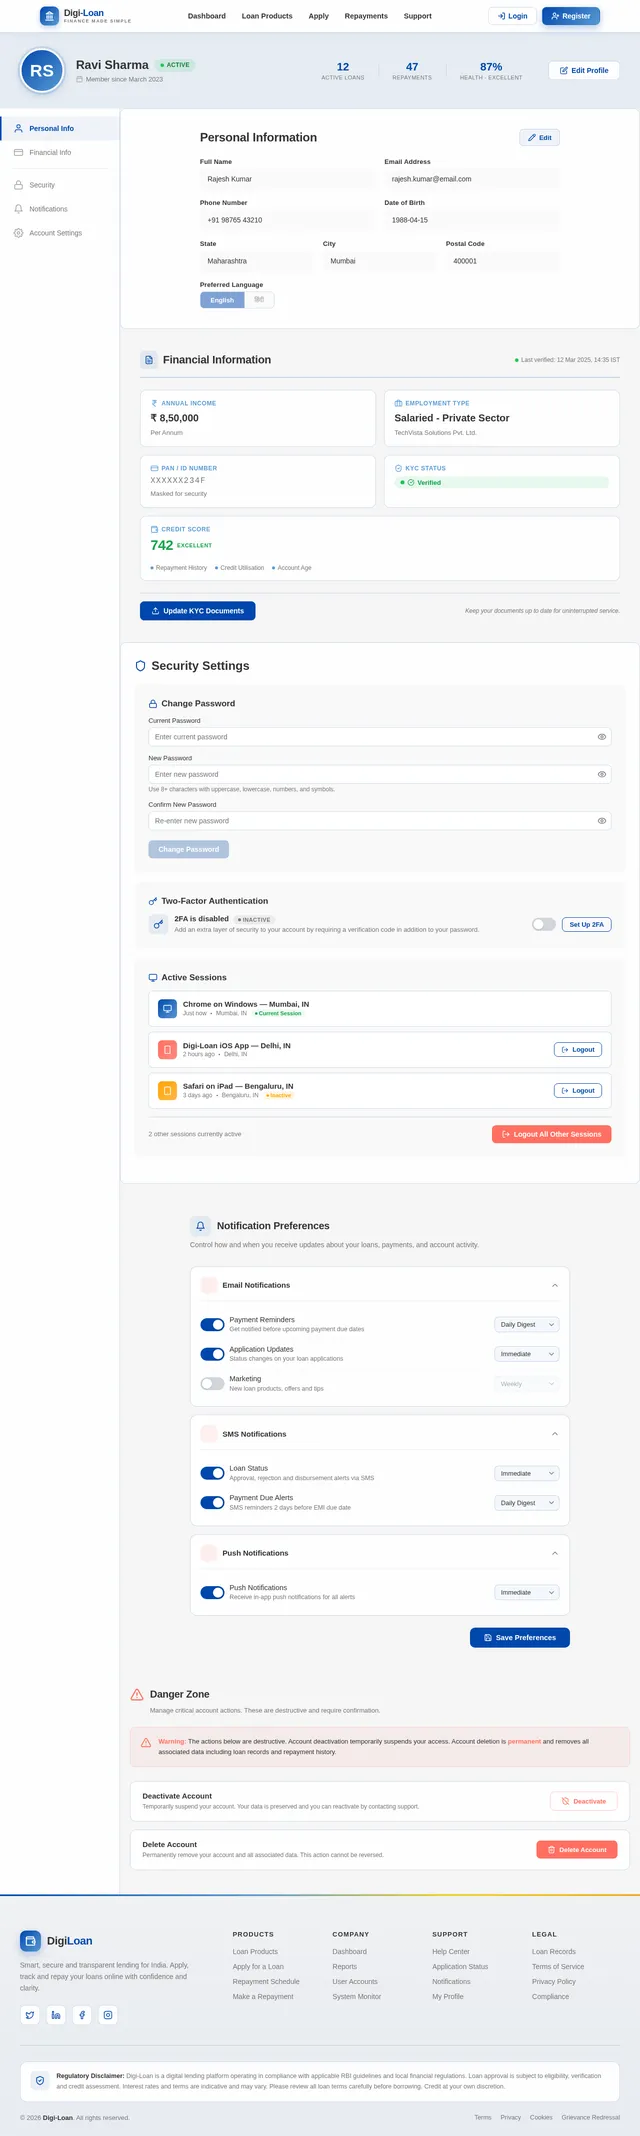Click the Set Up 2FA button
The height and width of the screenshot is (2136, 640).
587,925
